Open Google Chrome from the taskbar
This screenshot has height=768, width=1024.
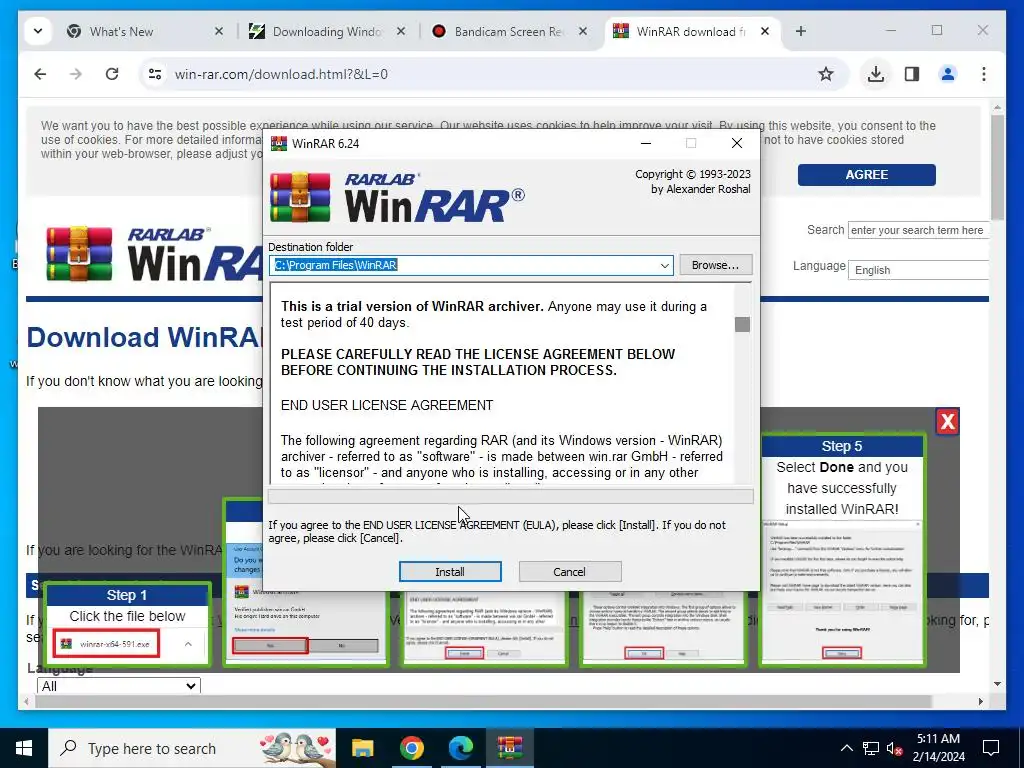(411, 748)
